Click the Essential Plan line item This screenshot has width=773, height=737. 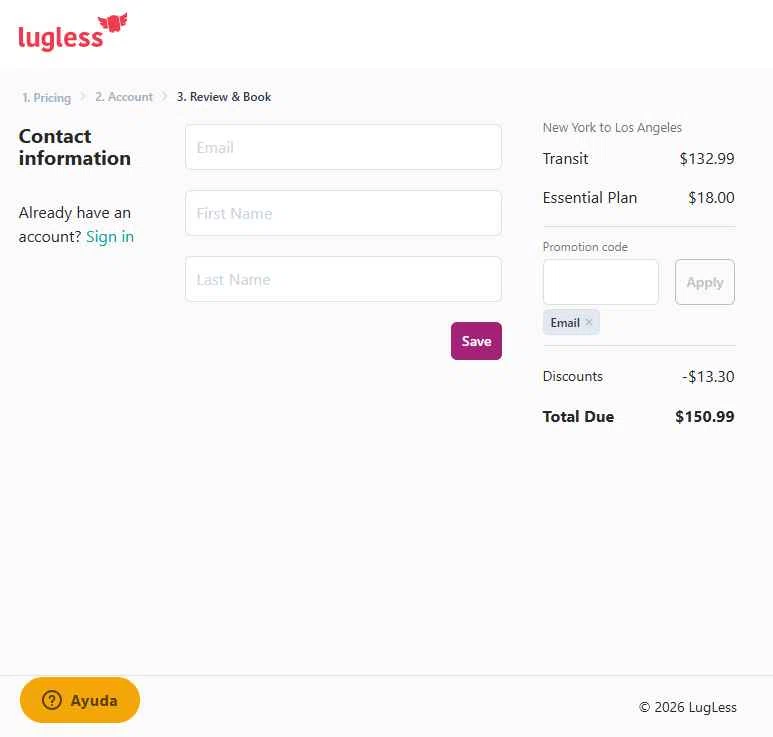[x=590, y=198]
